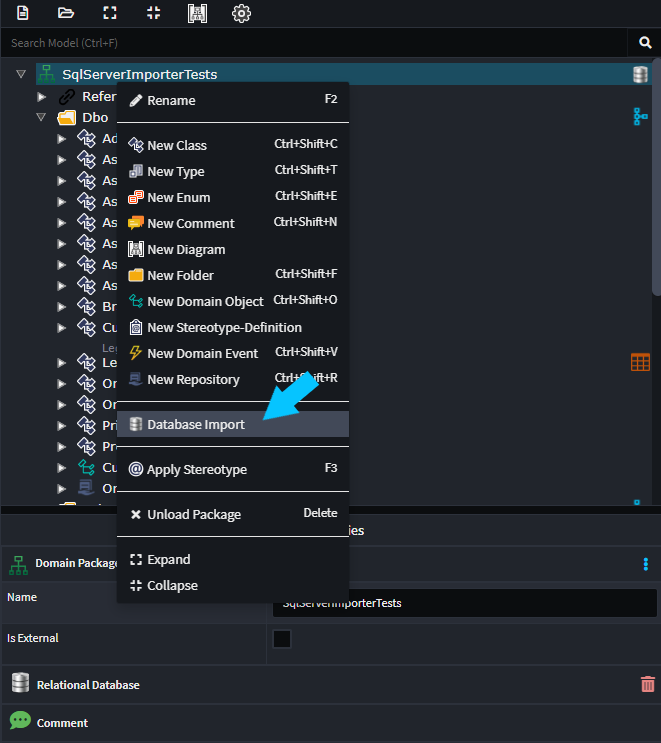This screenshot has width=661, height=743.
Task: Click the Dbo folder icon
Action: click(x=67, y=118)
